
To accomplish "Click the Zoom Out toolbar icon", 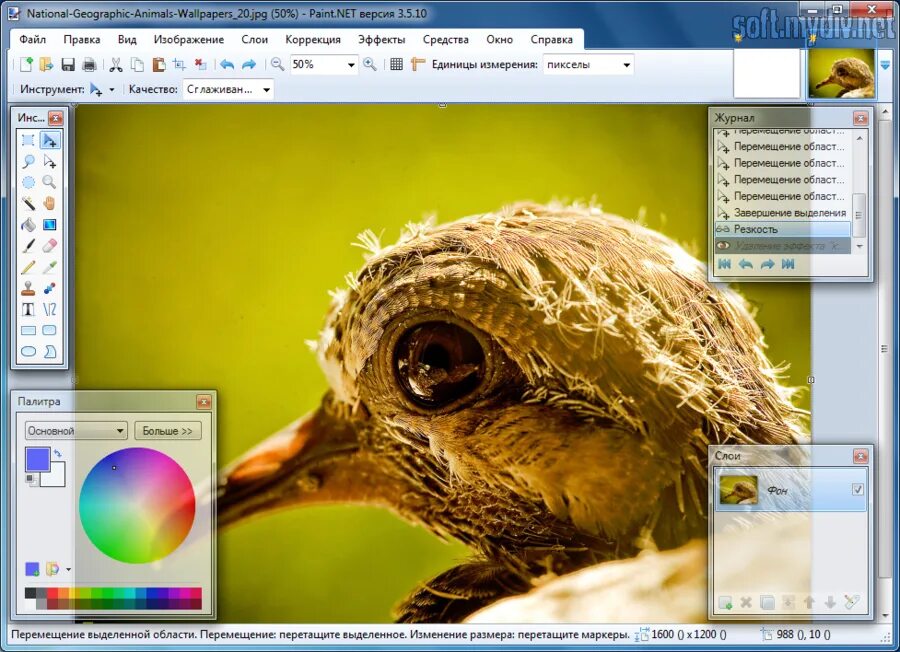I will coord(277,64).
